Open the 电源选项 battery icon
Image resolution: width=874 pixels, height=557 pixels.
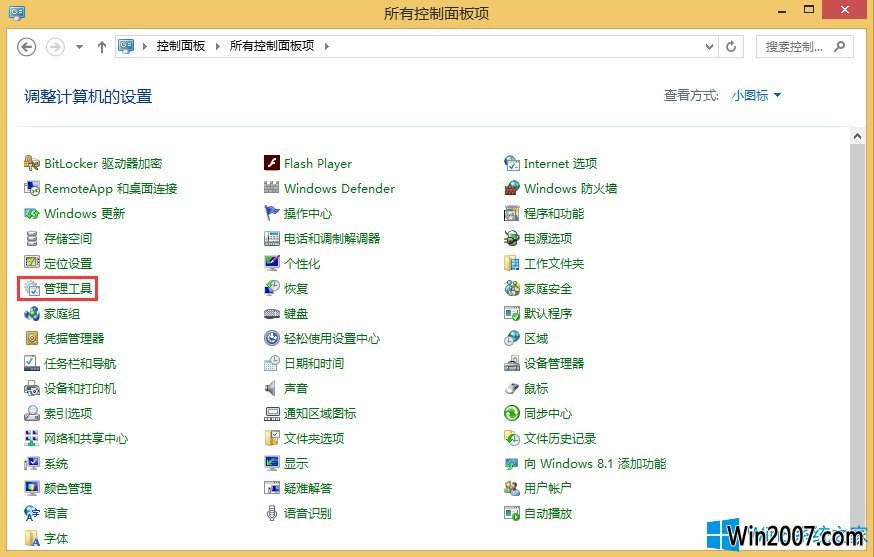click(x=512, y=238)
